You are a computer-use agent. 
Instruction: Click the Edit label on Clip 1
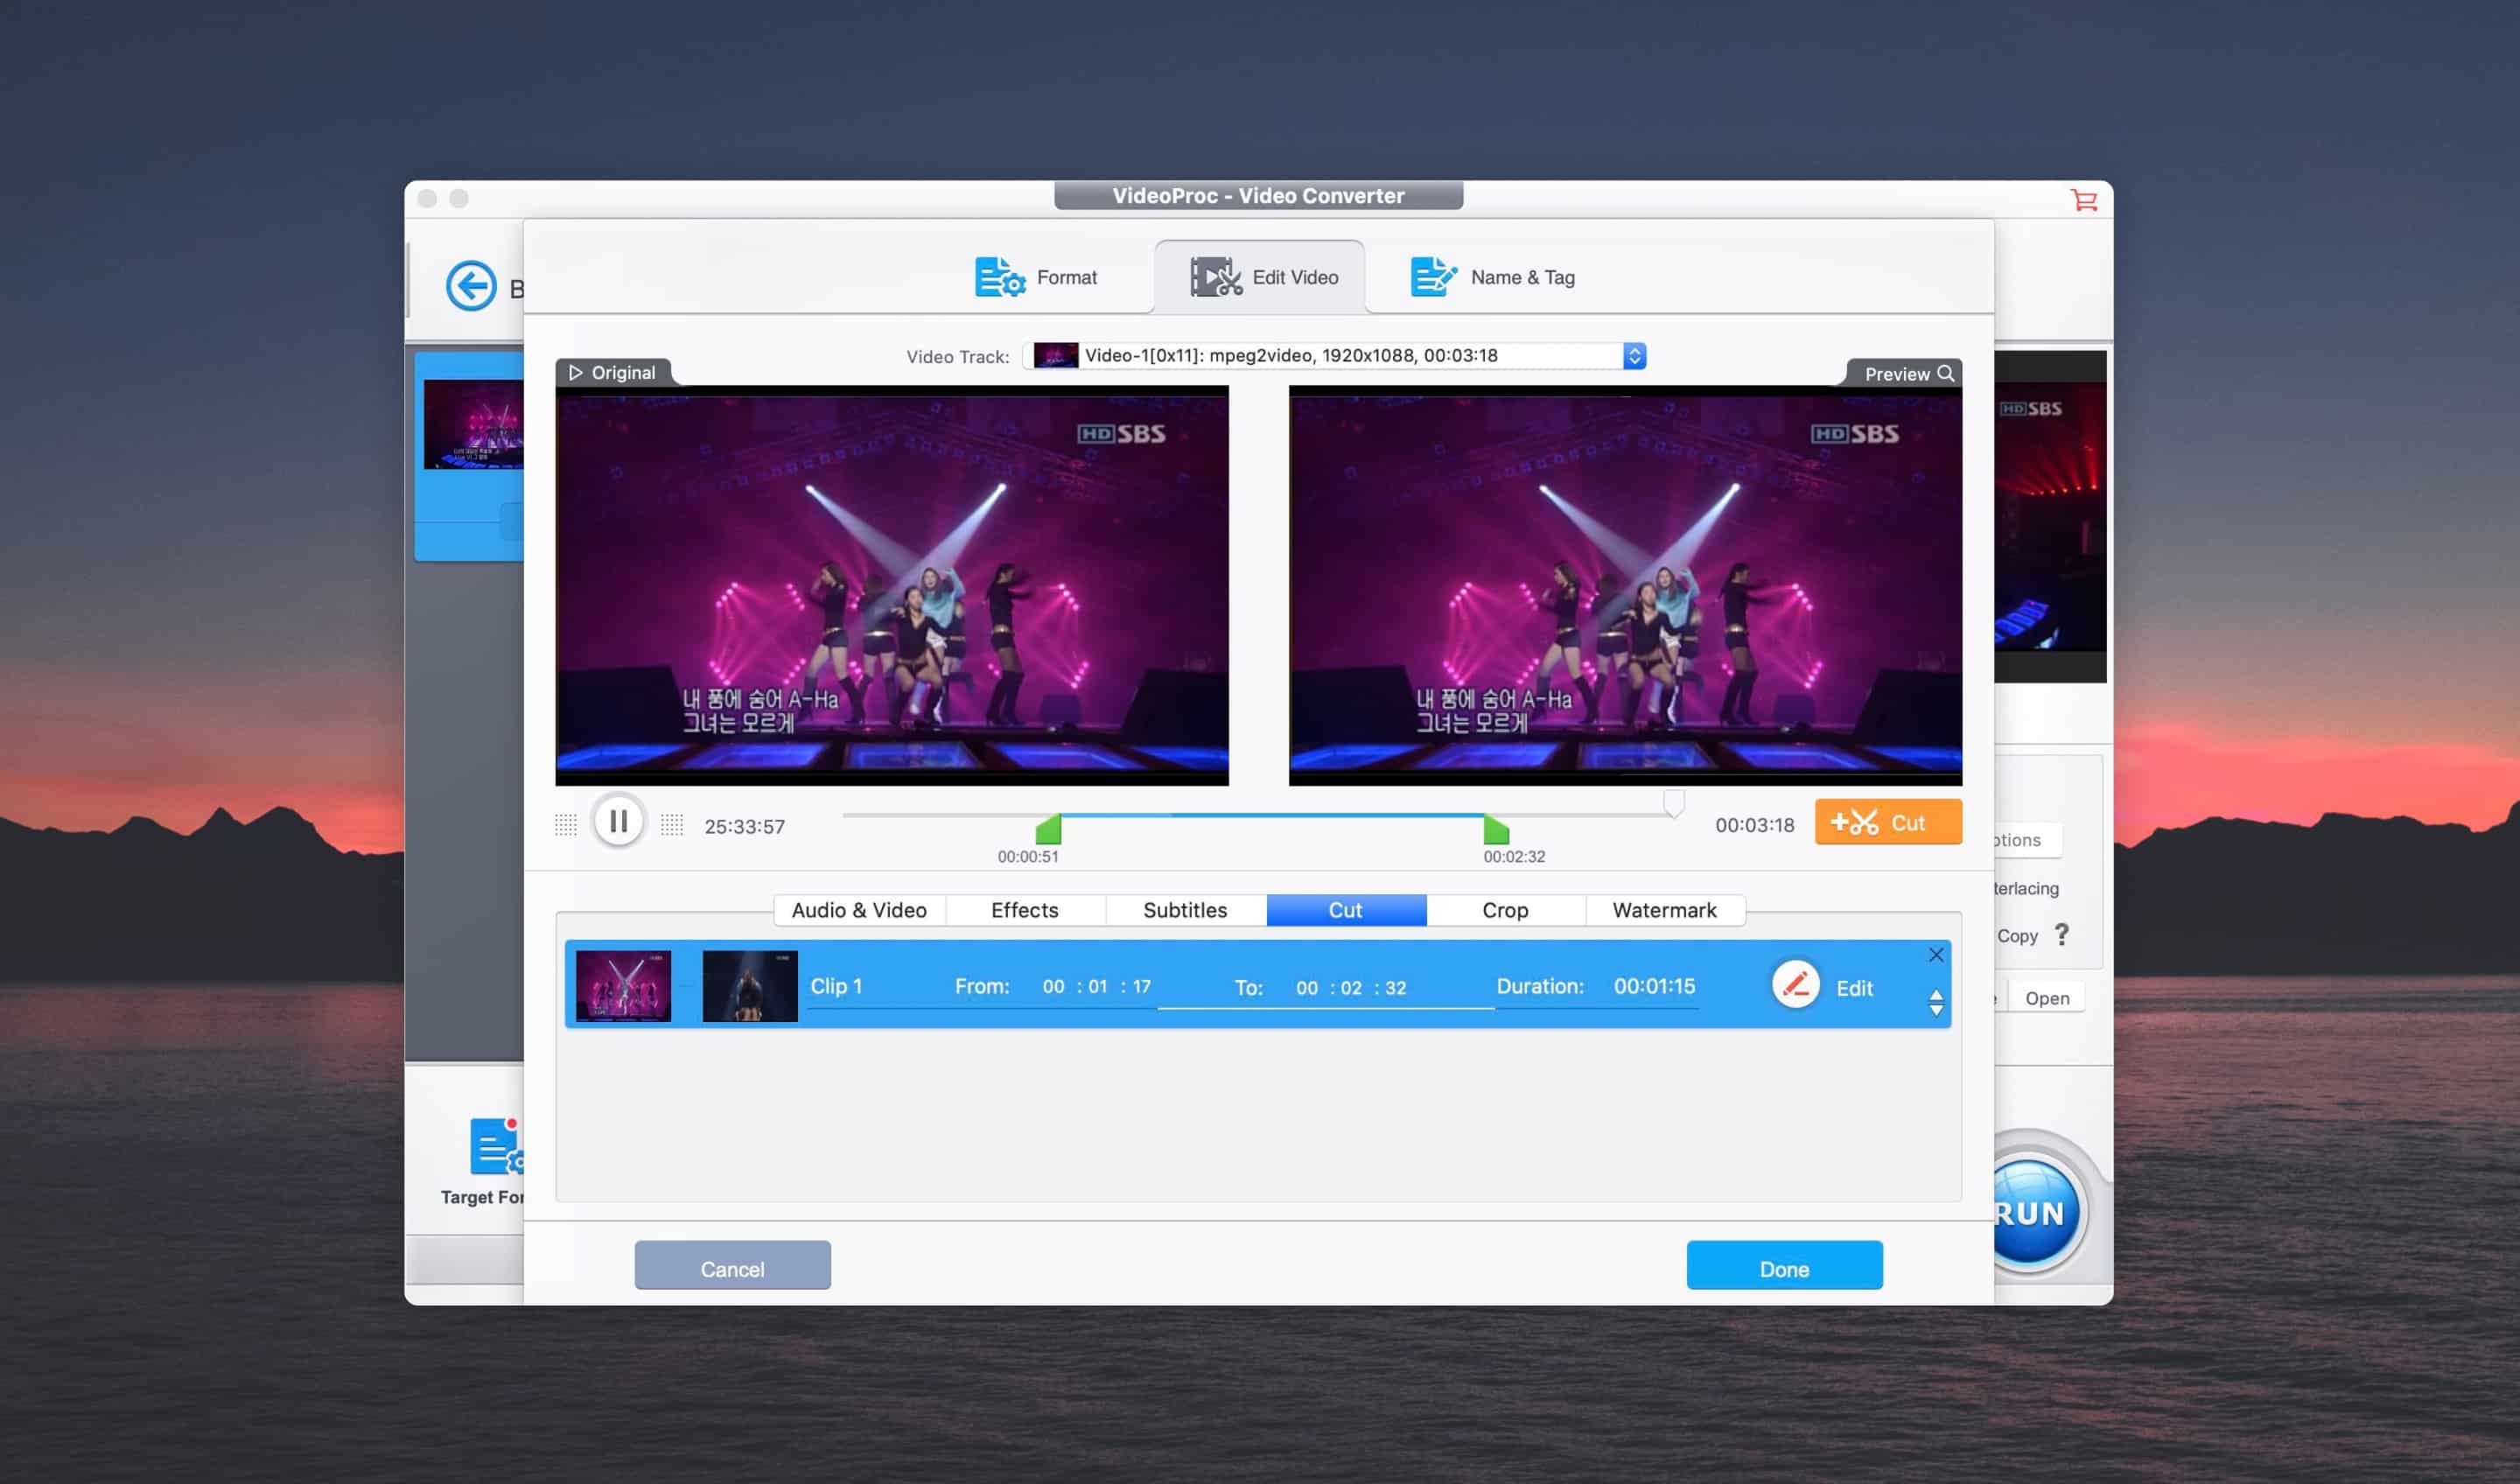pyautogui.click(x=1854, y=988)
